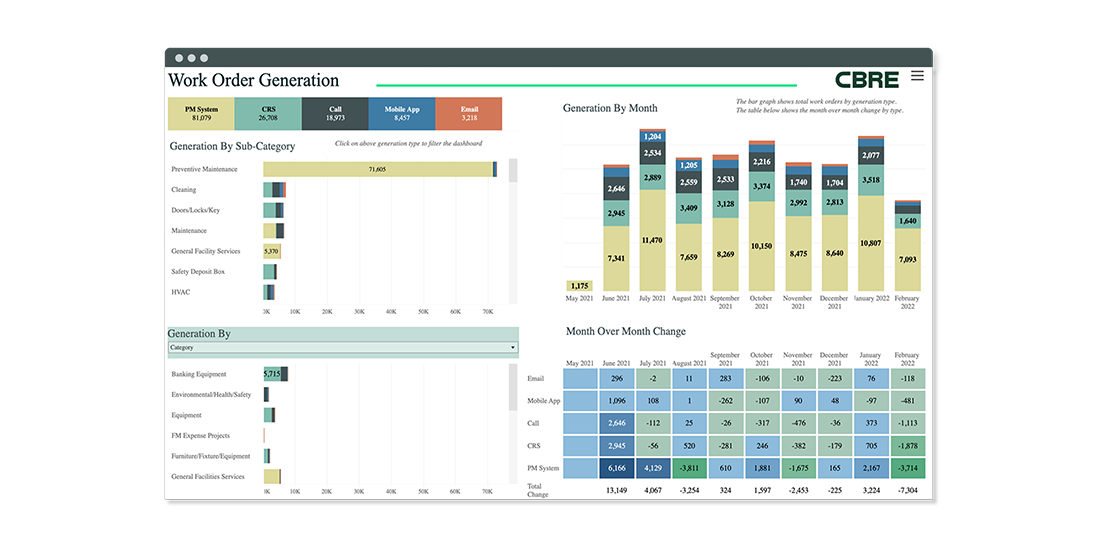The height and width of the screenshot is (552, 1104).
Task: Click the CBRE logo
Action: point(867,80)
